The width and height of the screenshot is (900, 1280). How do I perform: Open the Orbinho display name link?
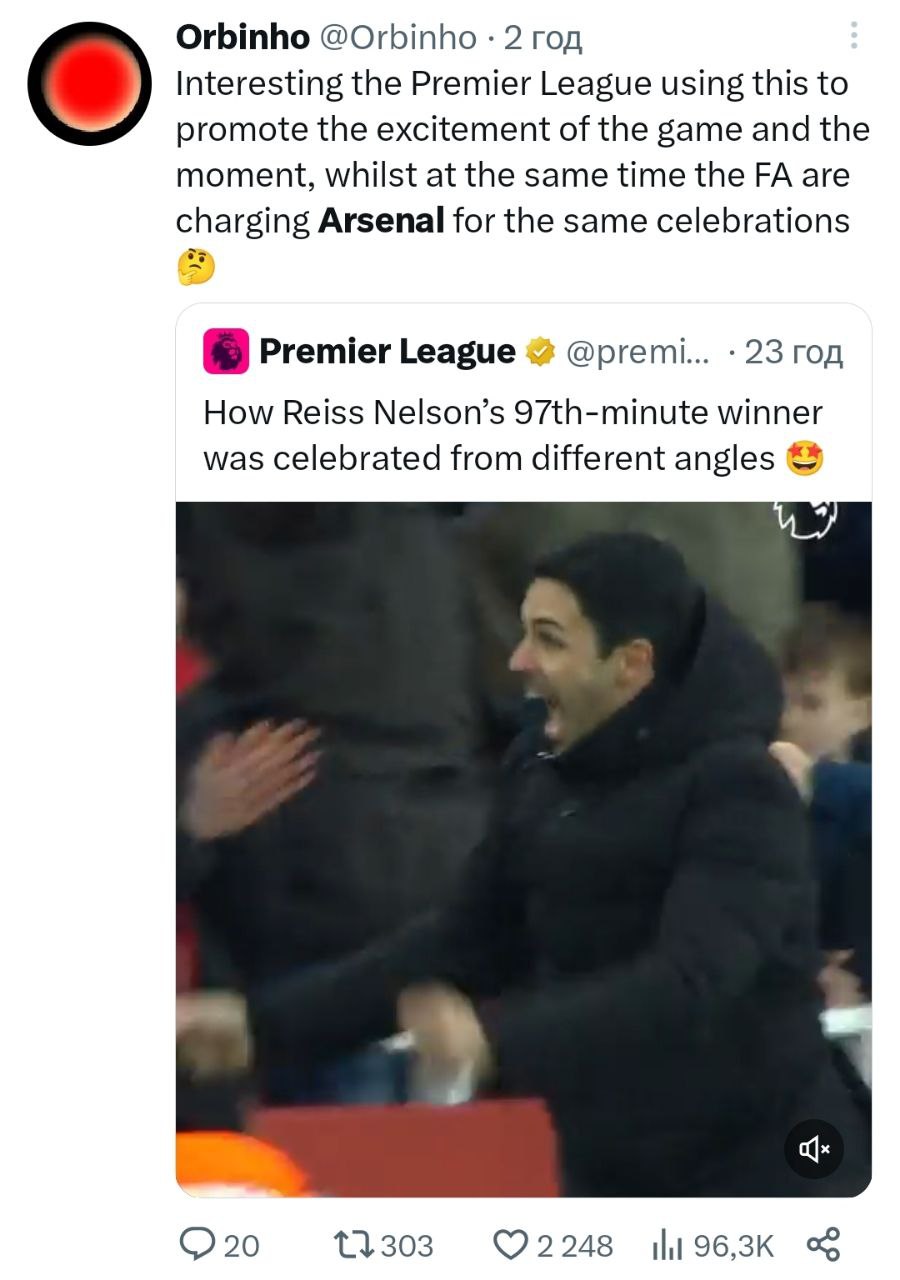point(242,37)
